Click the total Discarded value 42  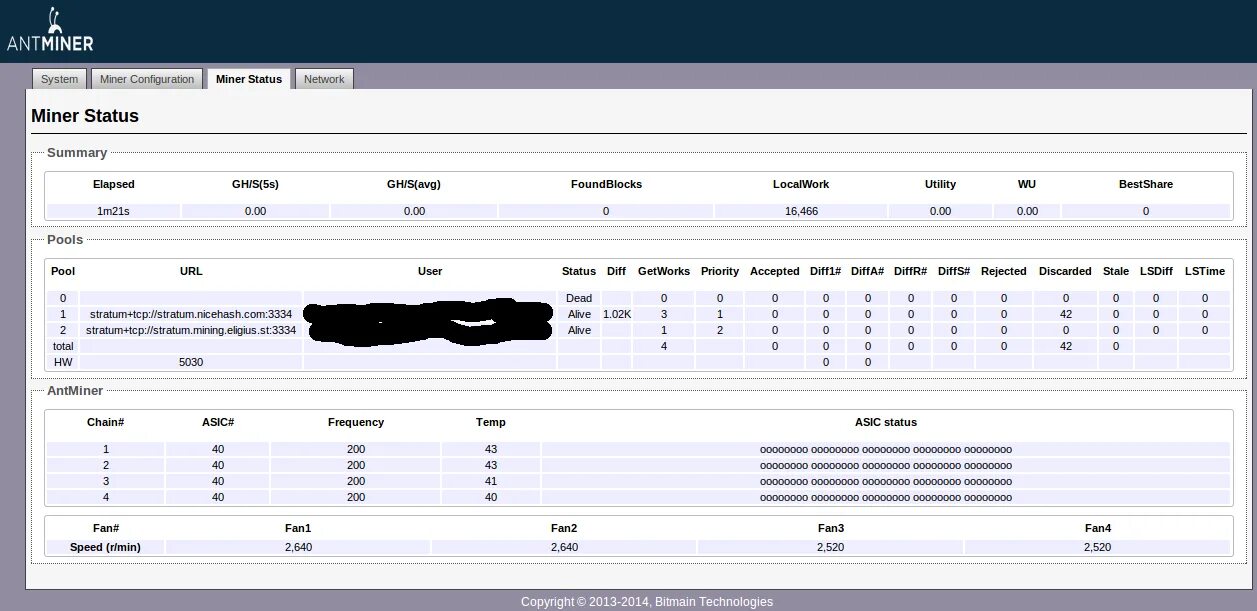[1066, 346]
